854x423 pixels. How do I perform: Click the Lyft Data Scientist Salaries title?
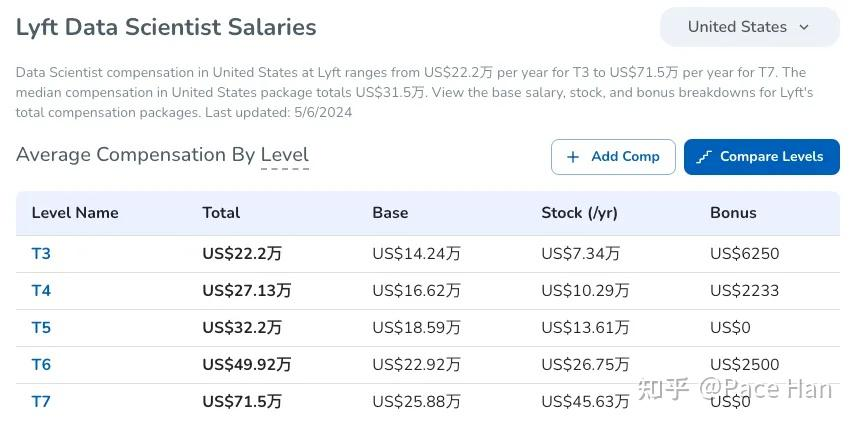click(166, 27)
